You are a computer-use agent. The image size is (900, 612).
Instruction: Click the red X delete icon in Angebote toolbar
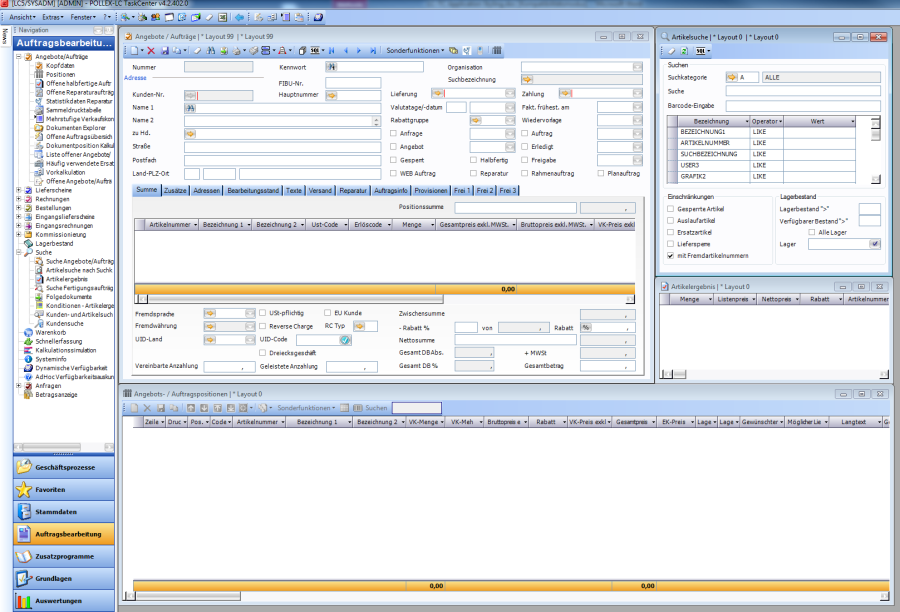tap(151, 50)
